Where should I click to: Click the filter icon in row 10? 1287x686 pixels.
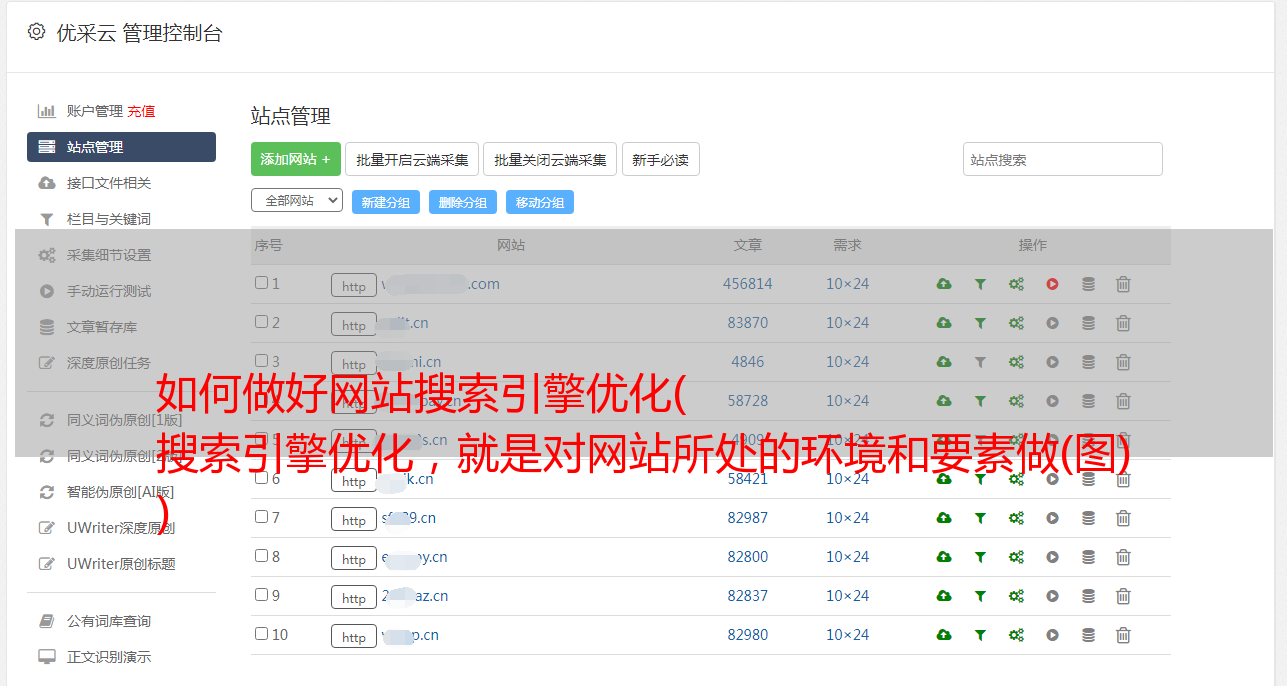(x=980, y=635)
